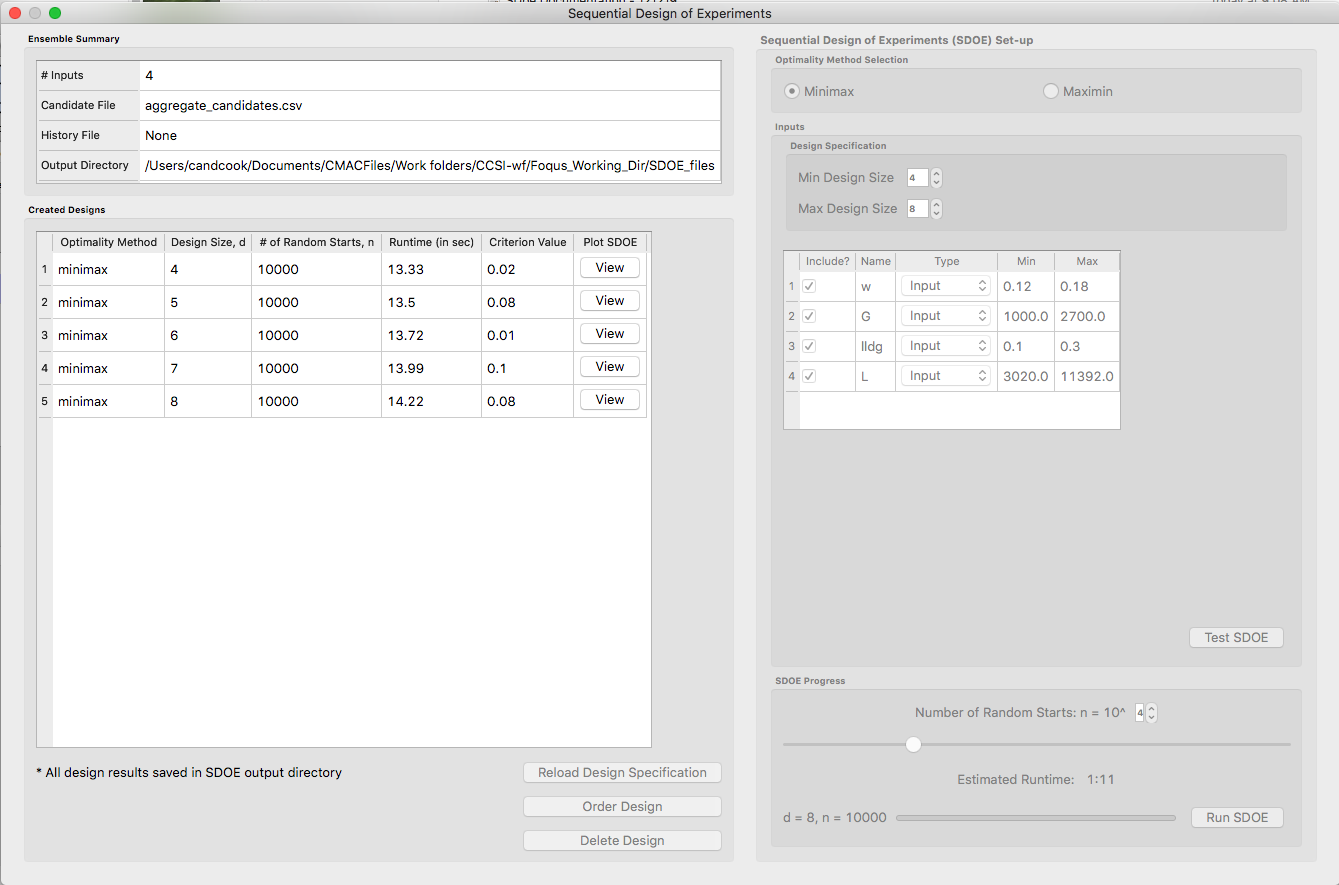
Task: Click the Max Design Size stepper arrows
Action: (x=936, y=209)
